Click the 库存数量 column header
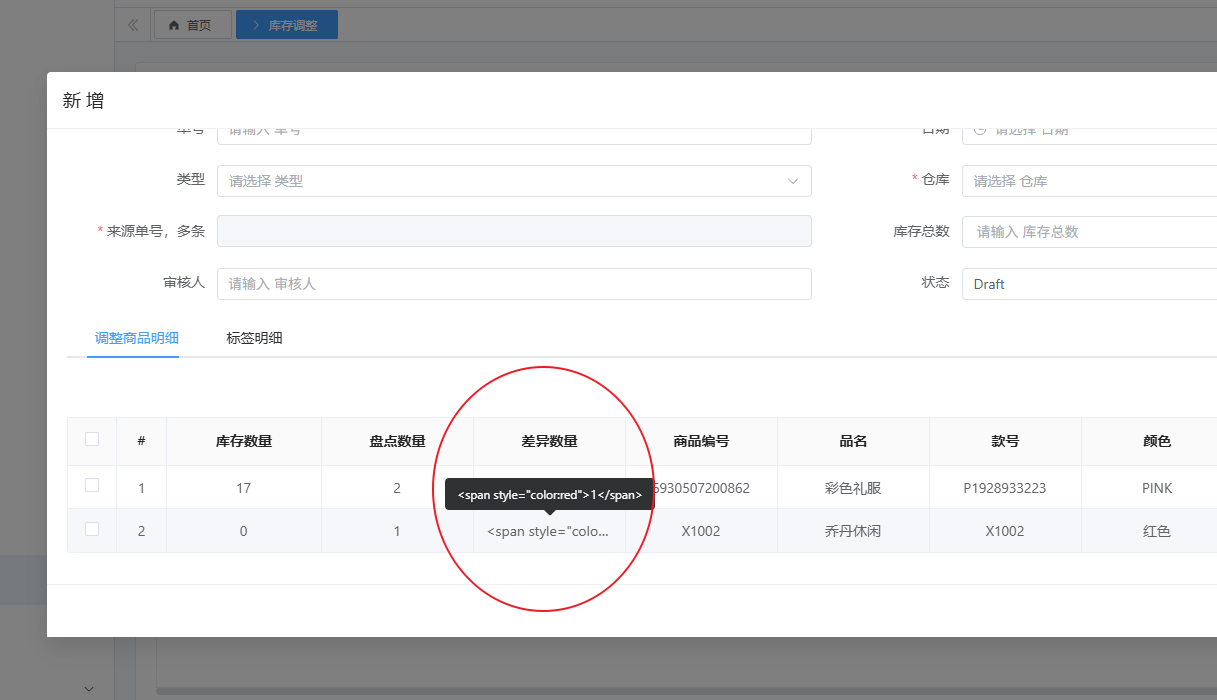The height and width of the screenshot is (700, 1217). (244, 441)
